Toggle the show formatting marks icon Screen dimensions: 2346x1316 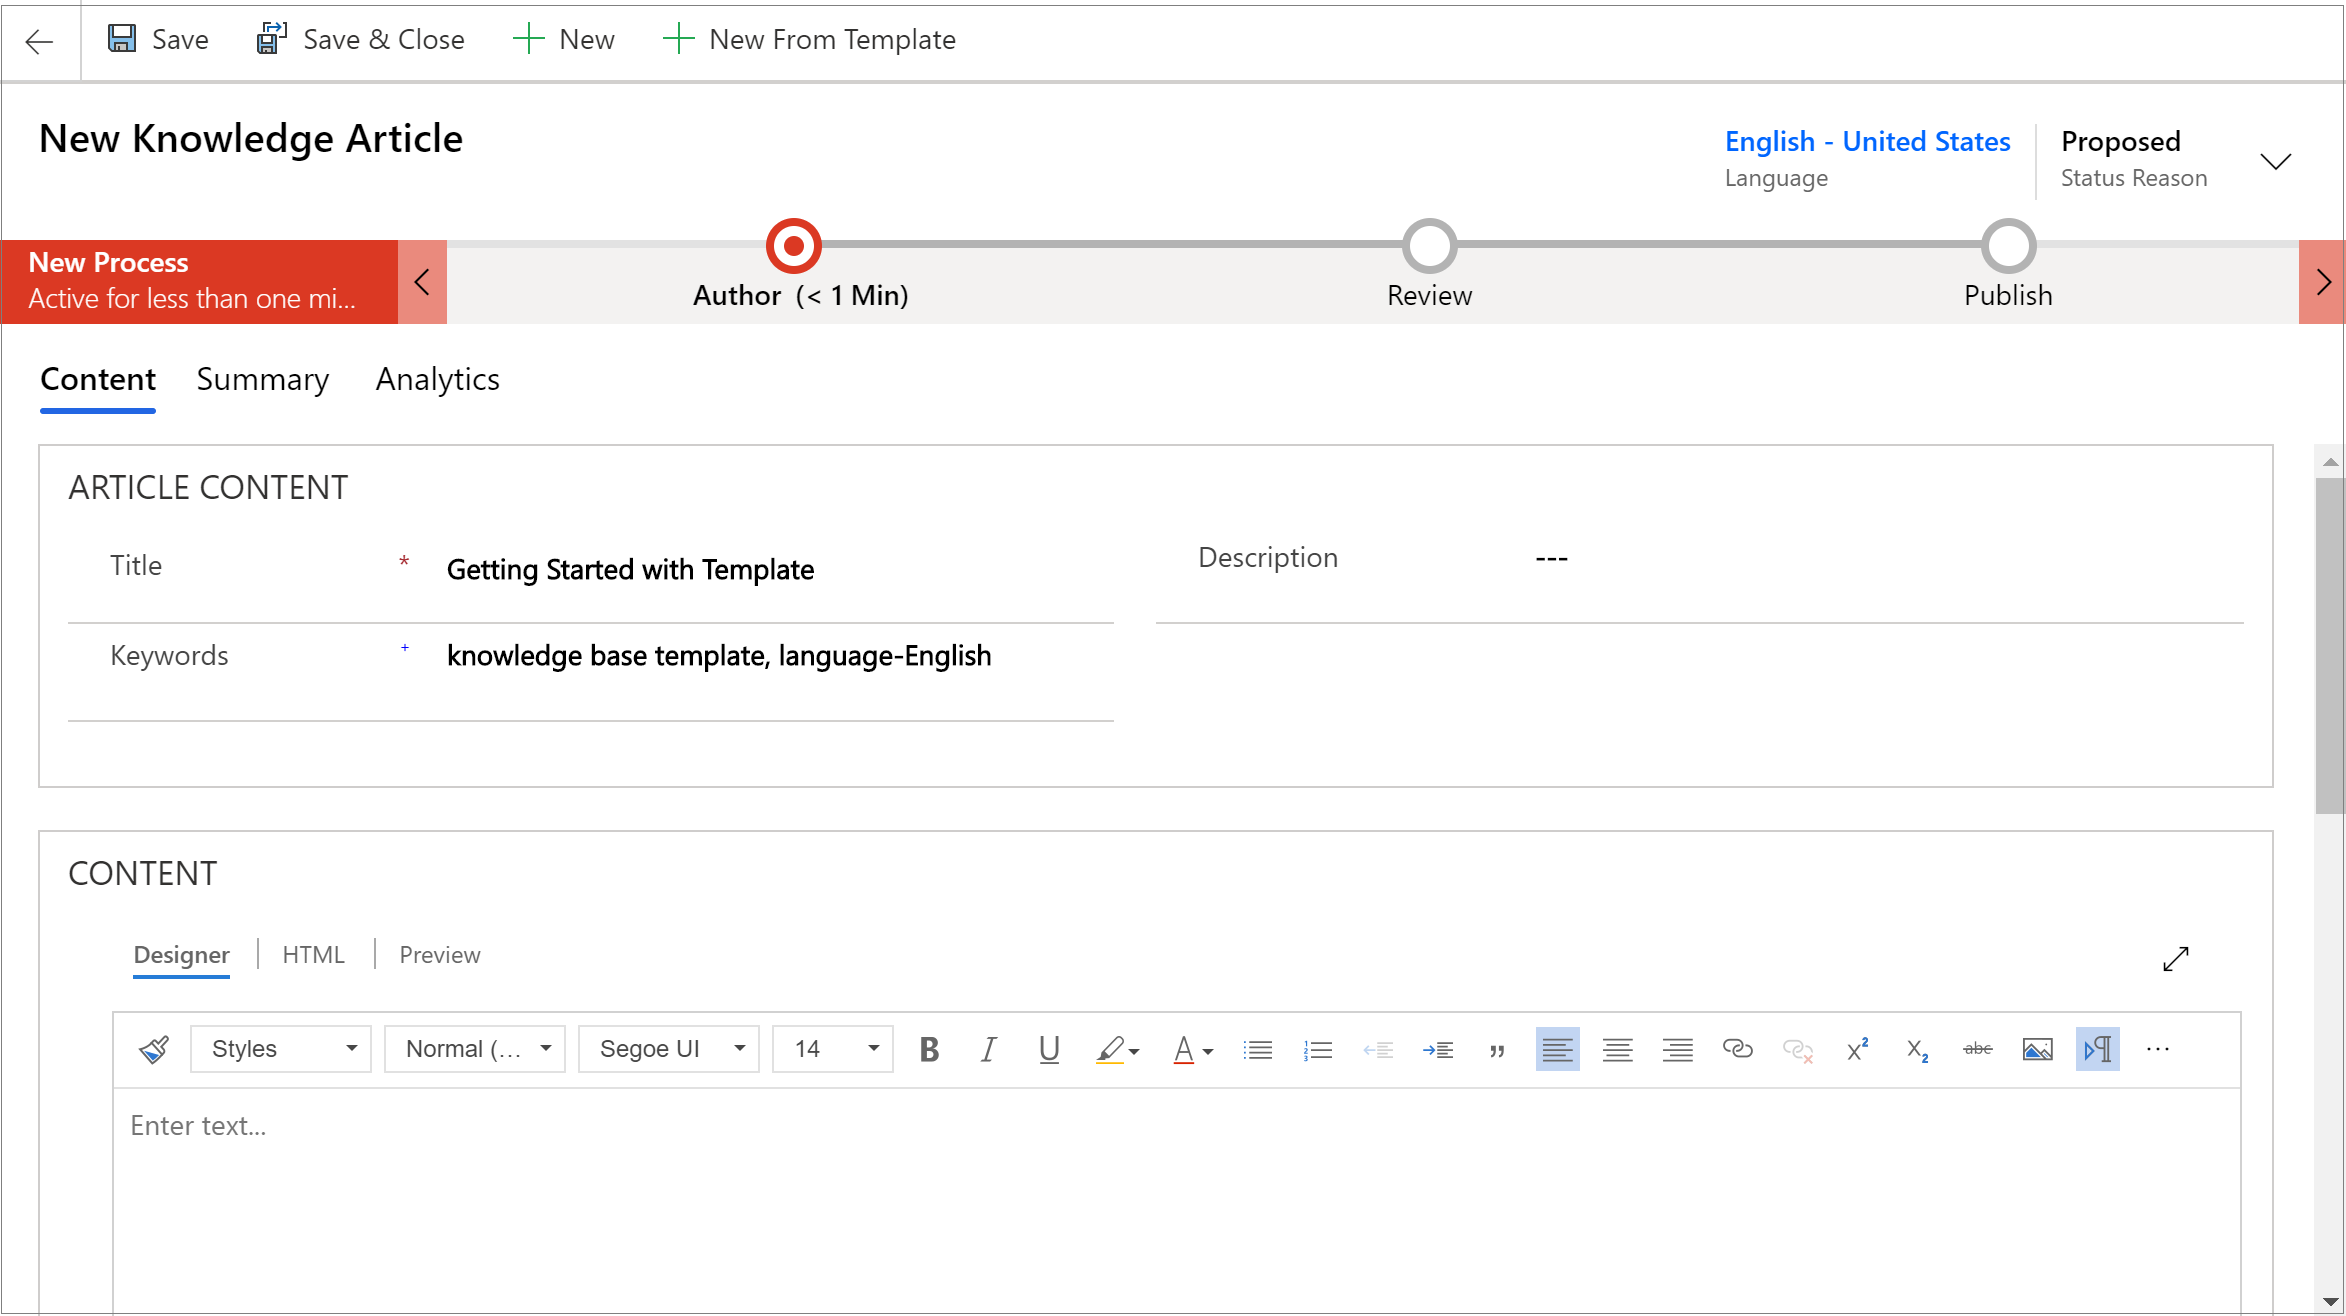pos(2098,1049)
